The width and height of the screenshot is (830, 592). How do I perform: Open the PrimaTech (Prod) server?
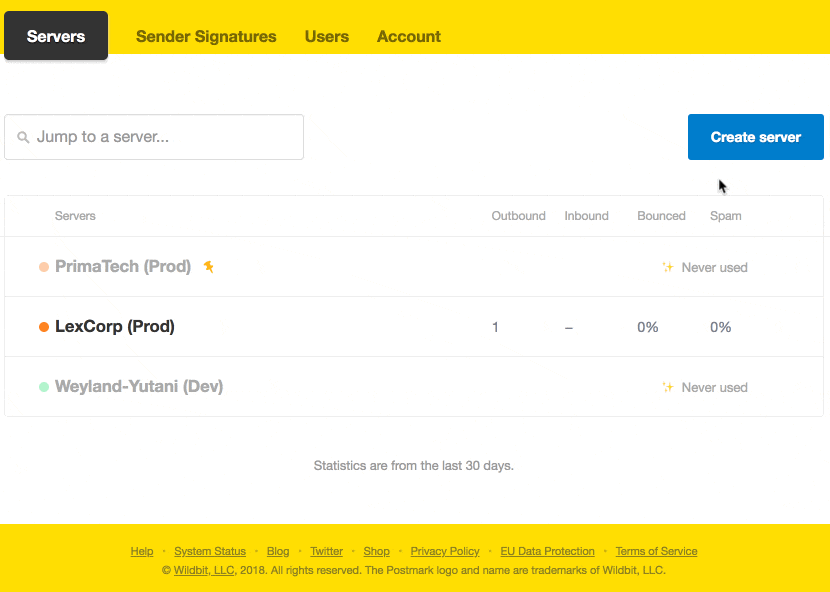[x=123, y=266]
